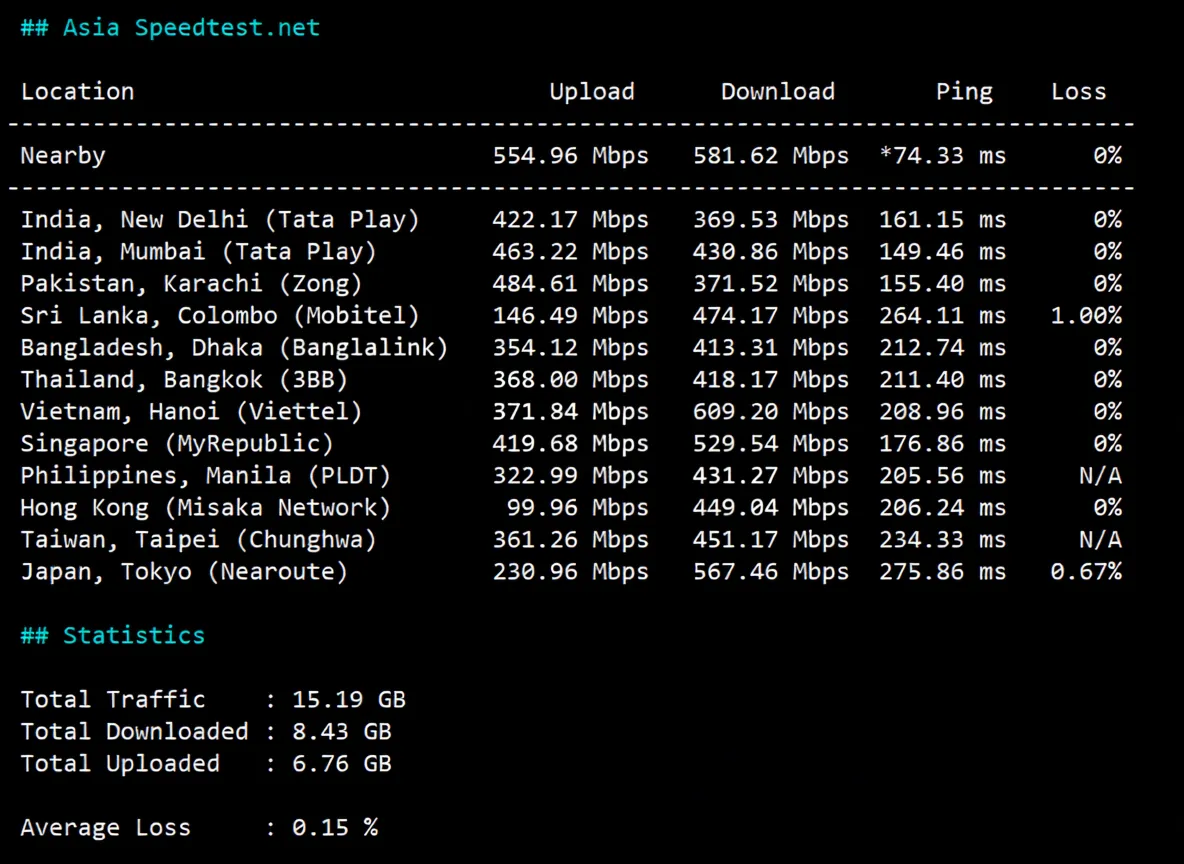Click 'India, New Delhi (Tata Play)' row
Viewport: 1184px width, 864px height.
[571, 220]
